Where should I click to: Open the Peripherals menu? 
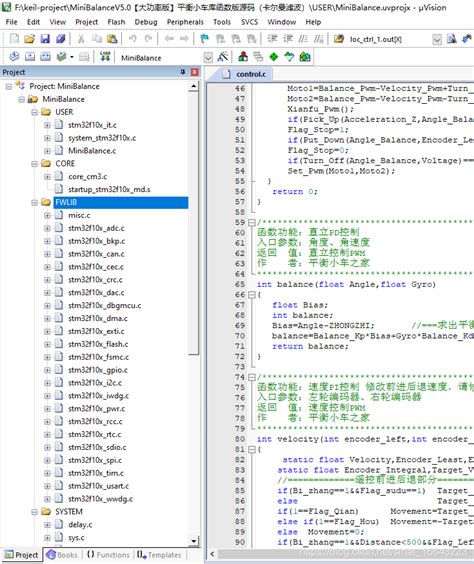click(185, 22)
